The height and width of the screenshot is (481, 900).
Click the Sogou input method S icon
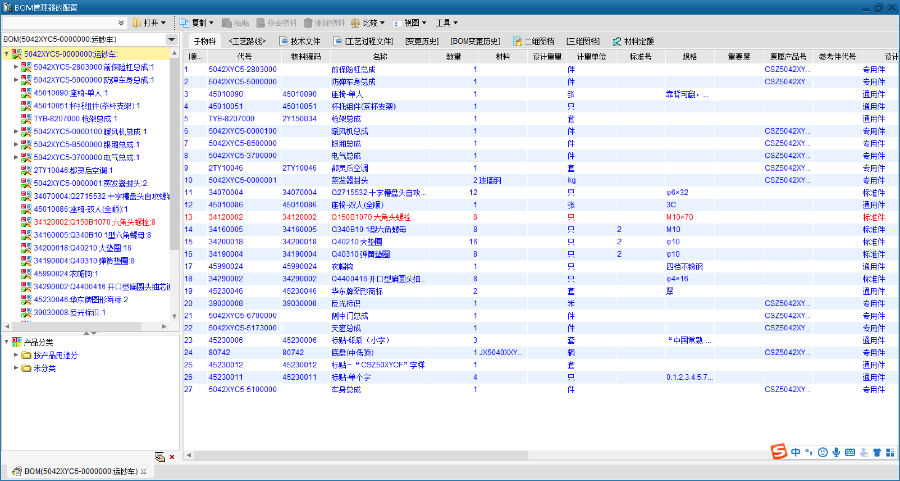click(x=777, y=453)
